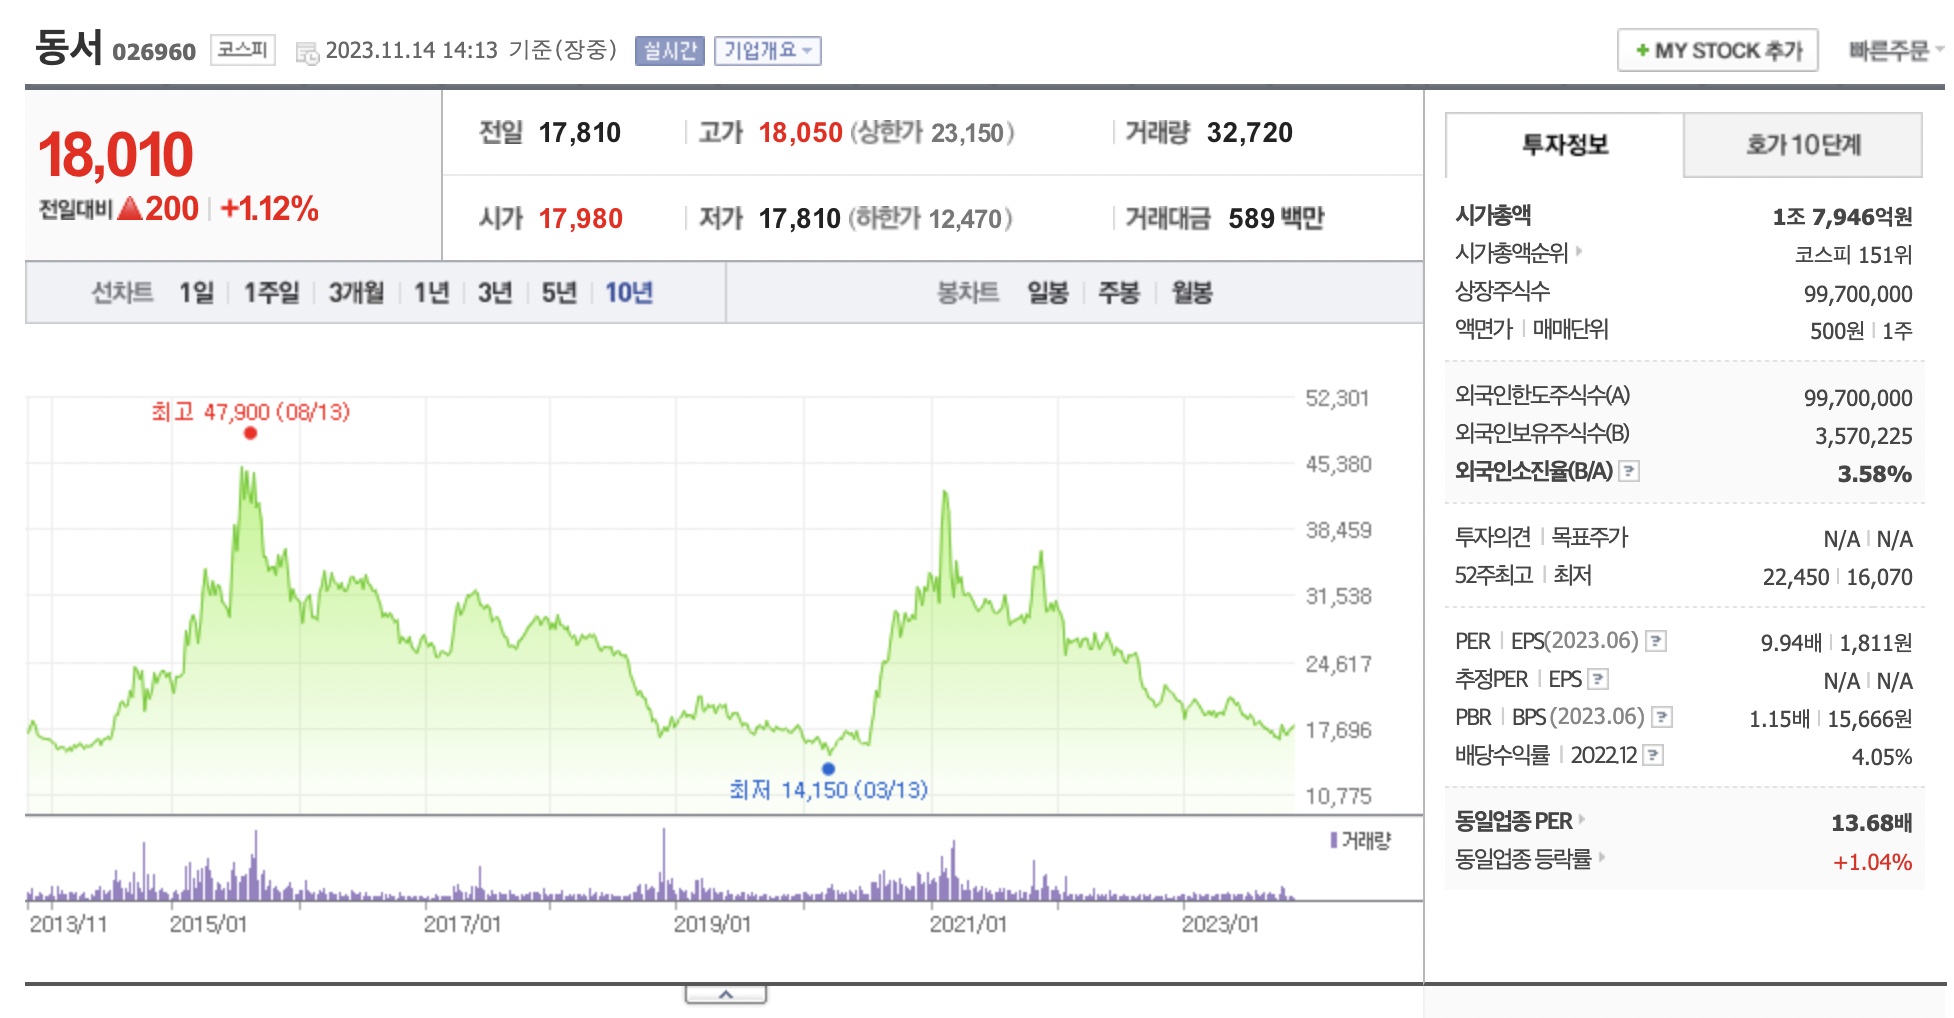
Task: Click the 동일업종 PER value 13.68배
Action: tap(1872, 823)
